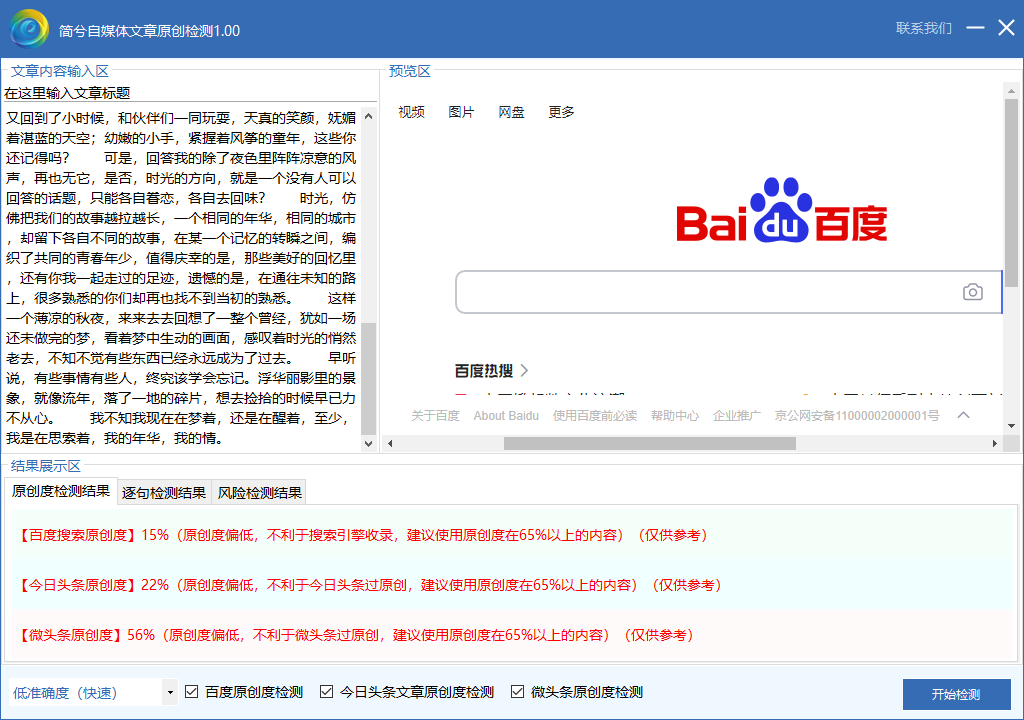Screen dimensions: 1024x720
Task: Minimize the application window
Action: pos(975,27)
